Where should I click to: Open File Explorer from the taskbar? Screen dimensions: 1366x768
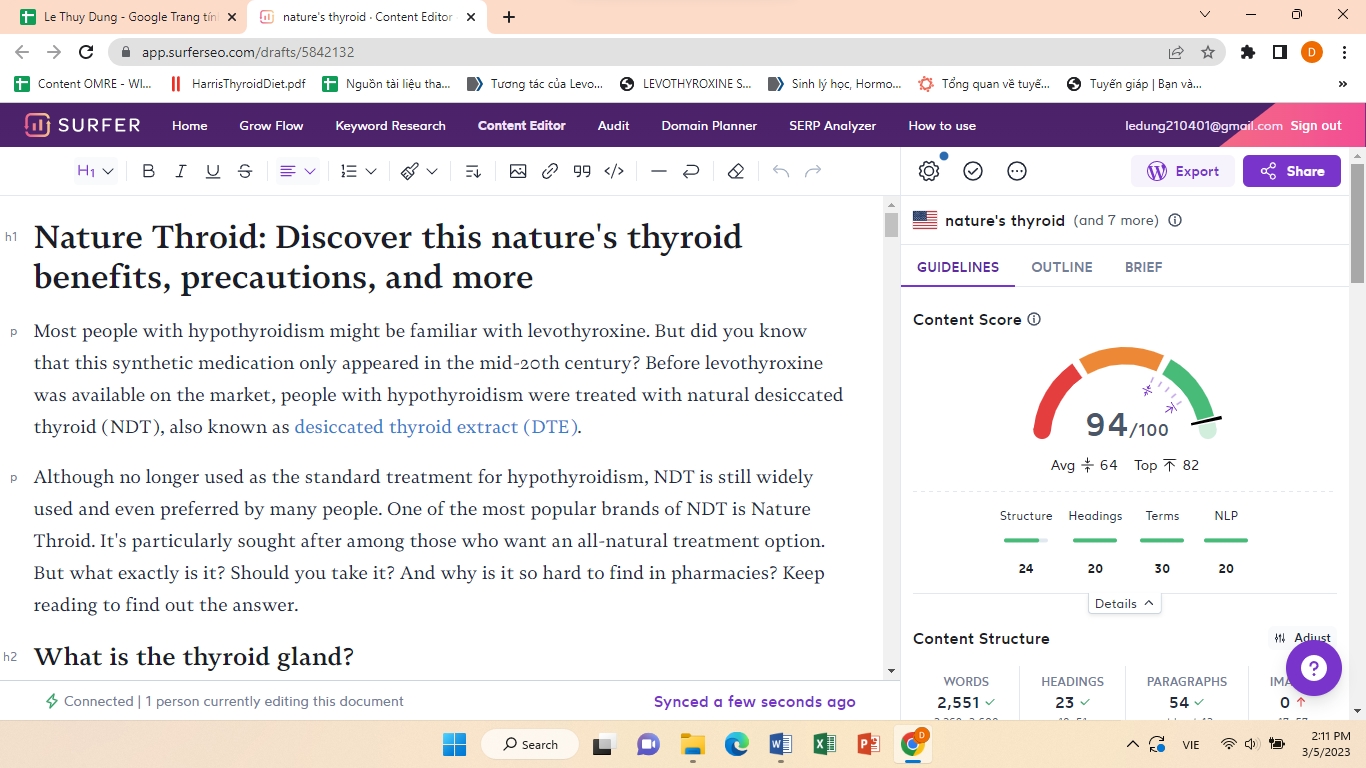692,744
